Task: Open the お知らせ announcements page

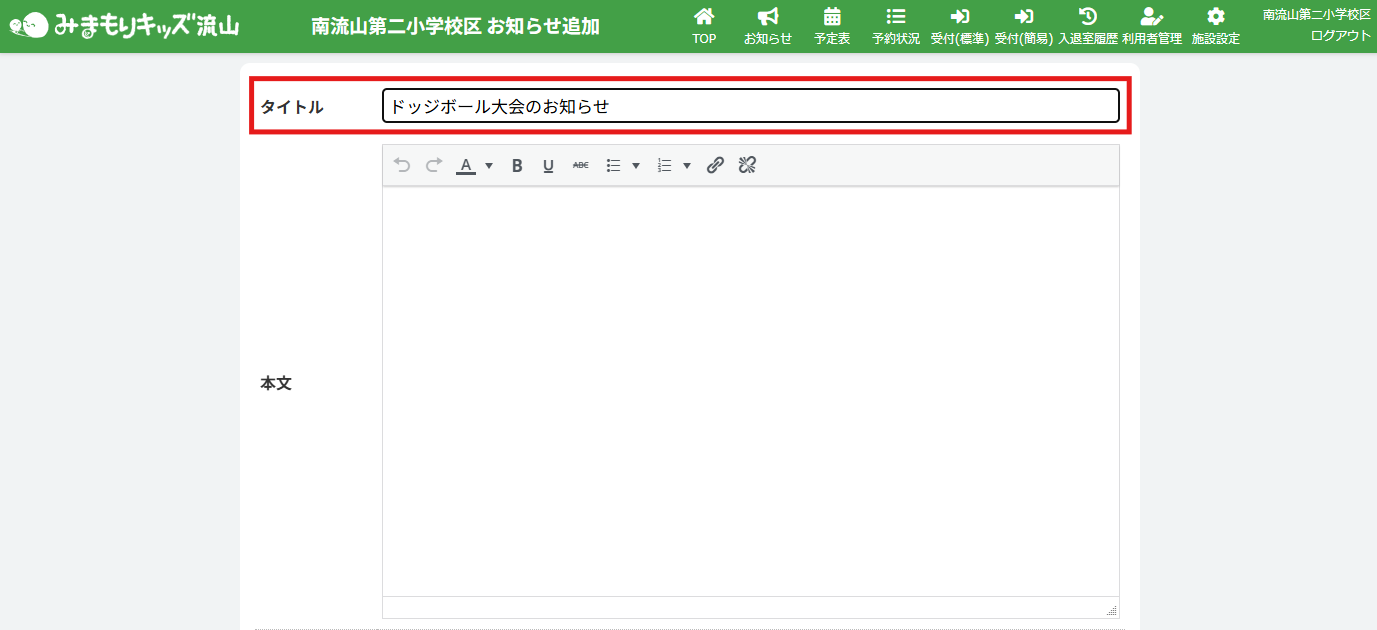Action: pos(768,26)
